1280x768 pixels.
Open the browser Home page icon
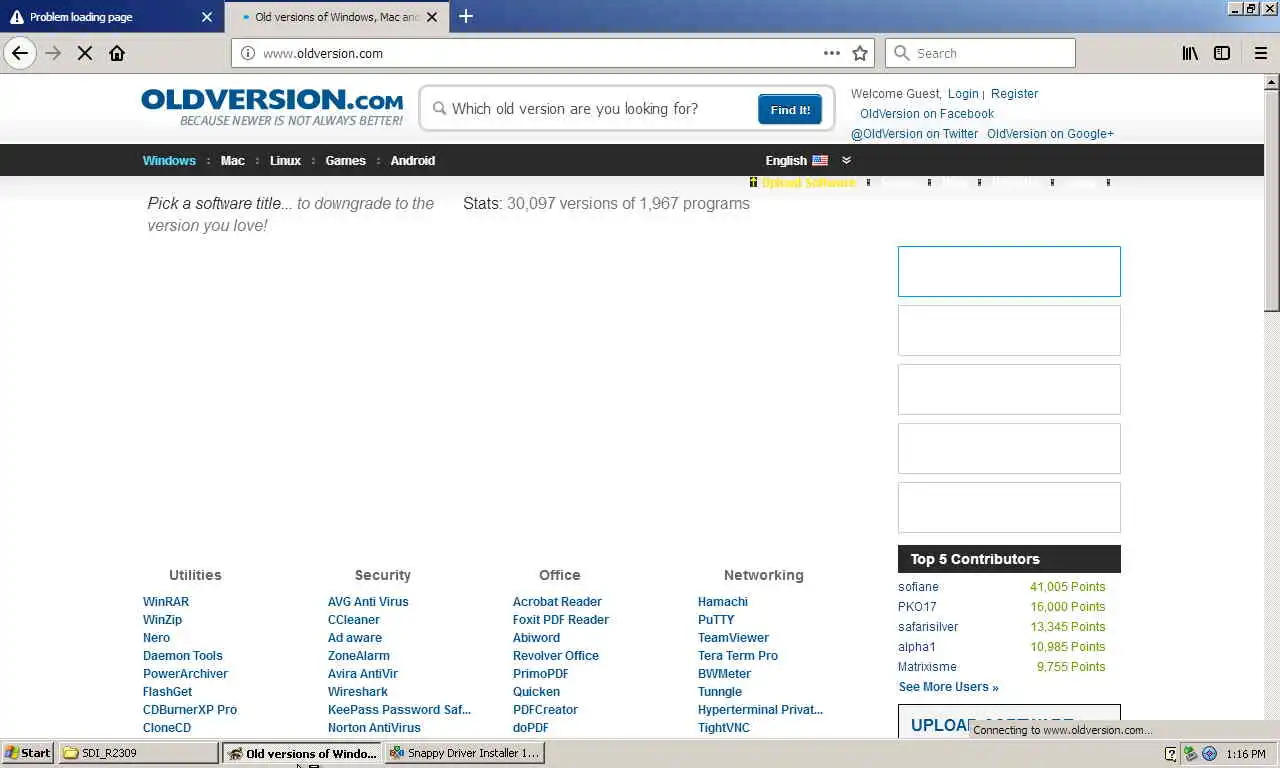(x=117, y=53)
